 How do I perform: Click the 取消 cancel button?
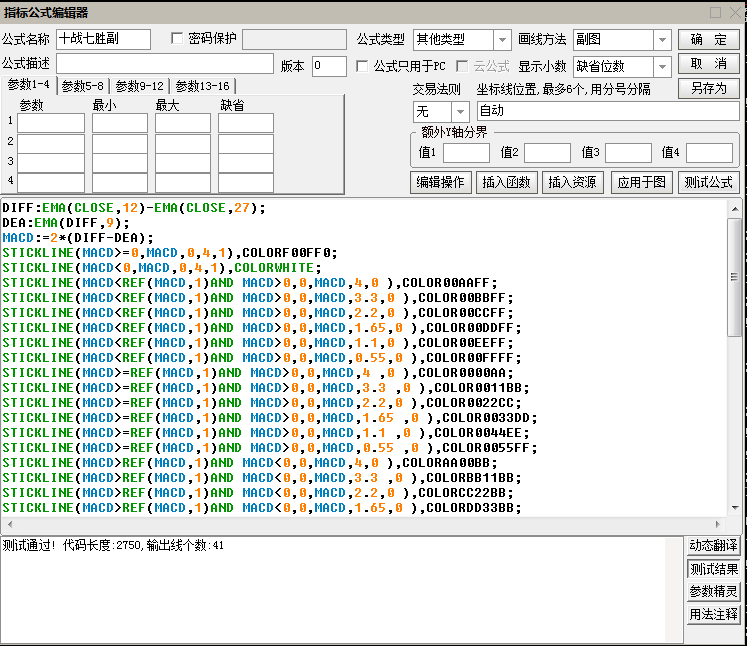click(708, 64)
